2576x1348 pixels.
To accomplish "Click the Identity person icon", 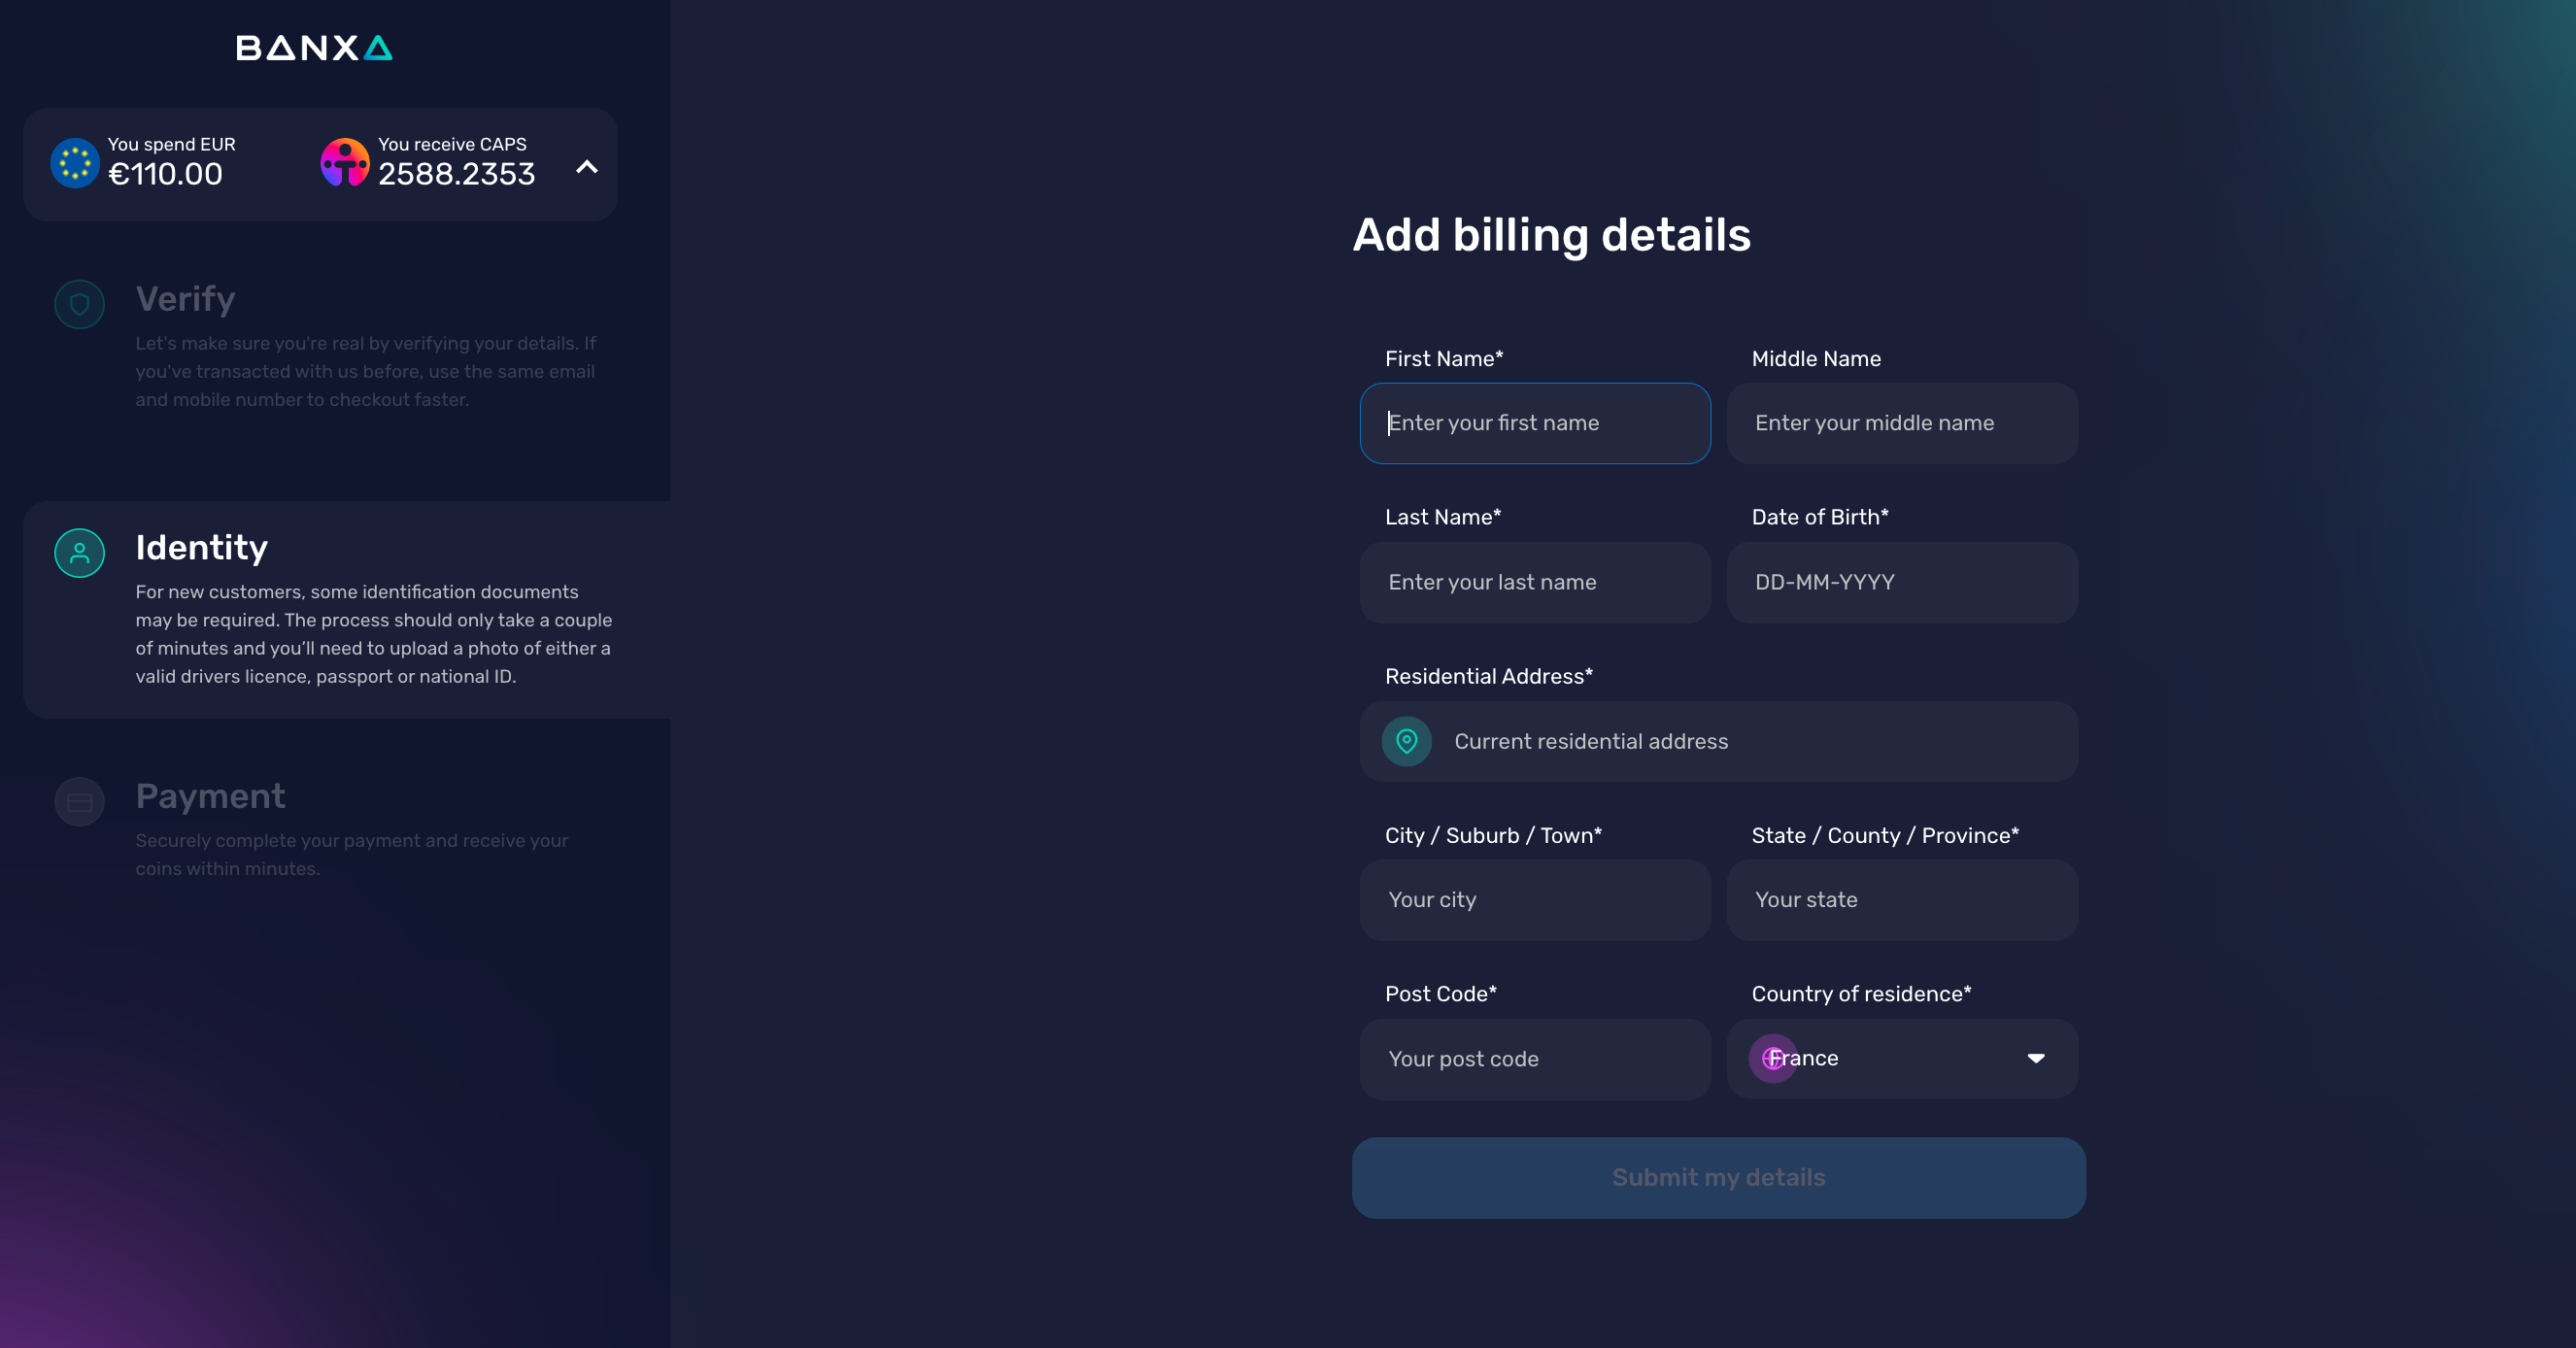I will (x=80, y=553).
